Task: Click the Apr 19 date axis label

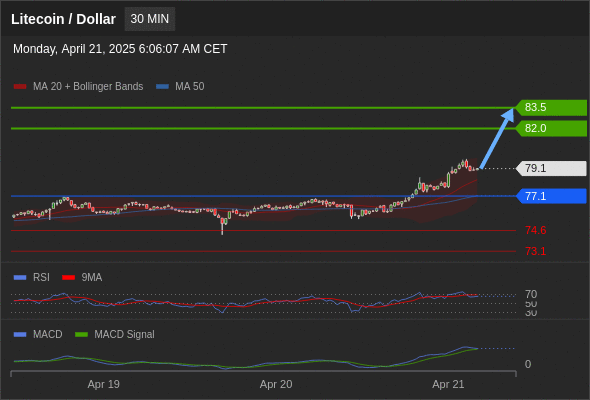Action: [x=103, y=385]
